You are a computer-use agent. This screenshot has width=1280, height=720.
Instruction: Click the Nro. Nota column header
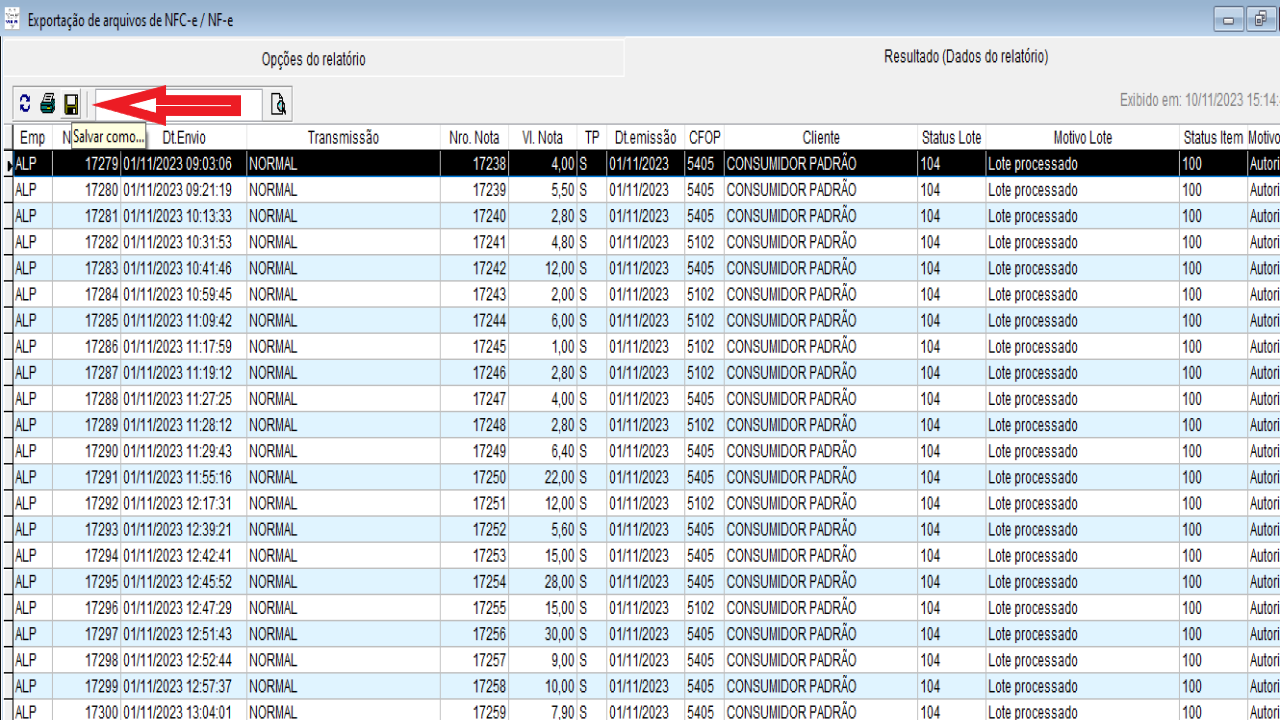click(474, 138)
